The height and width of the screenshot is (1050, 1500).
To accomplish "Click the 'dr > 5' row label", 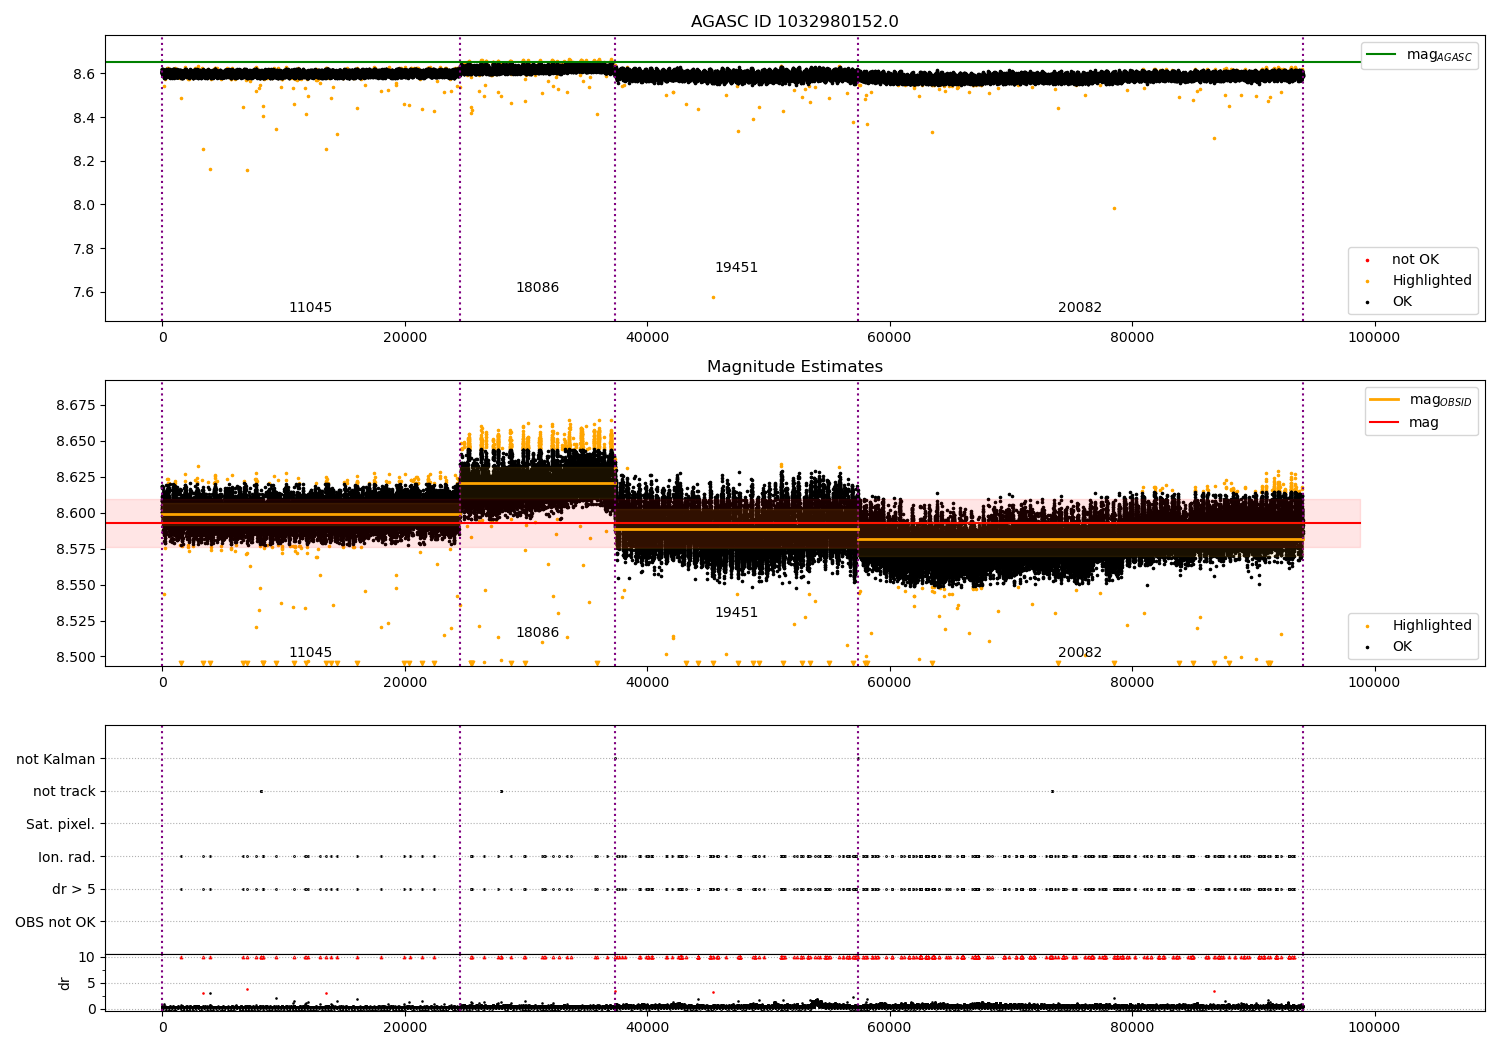I will click(x=74, y=890).
